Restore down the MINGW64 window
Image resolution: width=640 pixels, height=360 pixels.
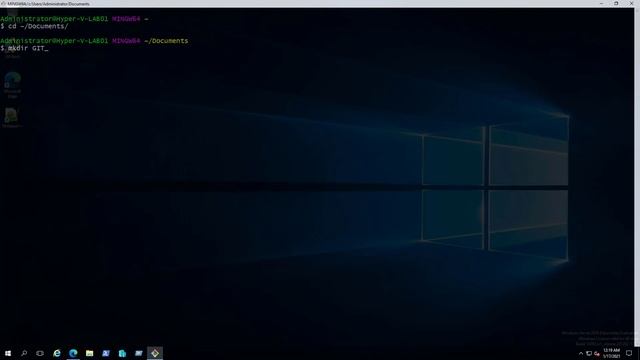[x=616, y=4]
